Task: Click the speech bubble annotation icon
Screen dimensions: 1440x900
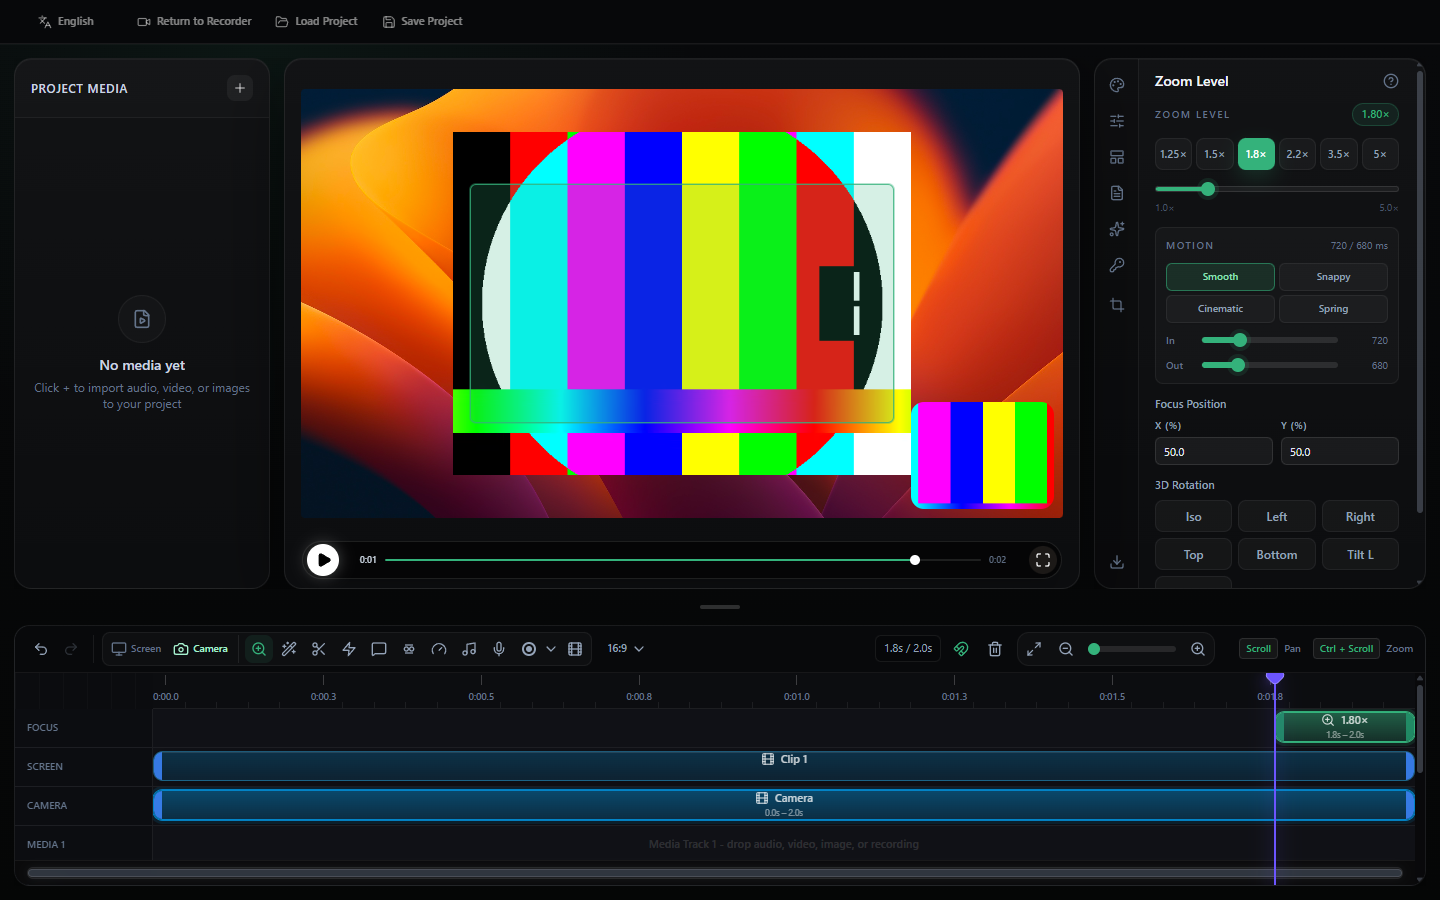Action: [379, 649]
